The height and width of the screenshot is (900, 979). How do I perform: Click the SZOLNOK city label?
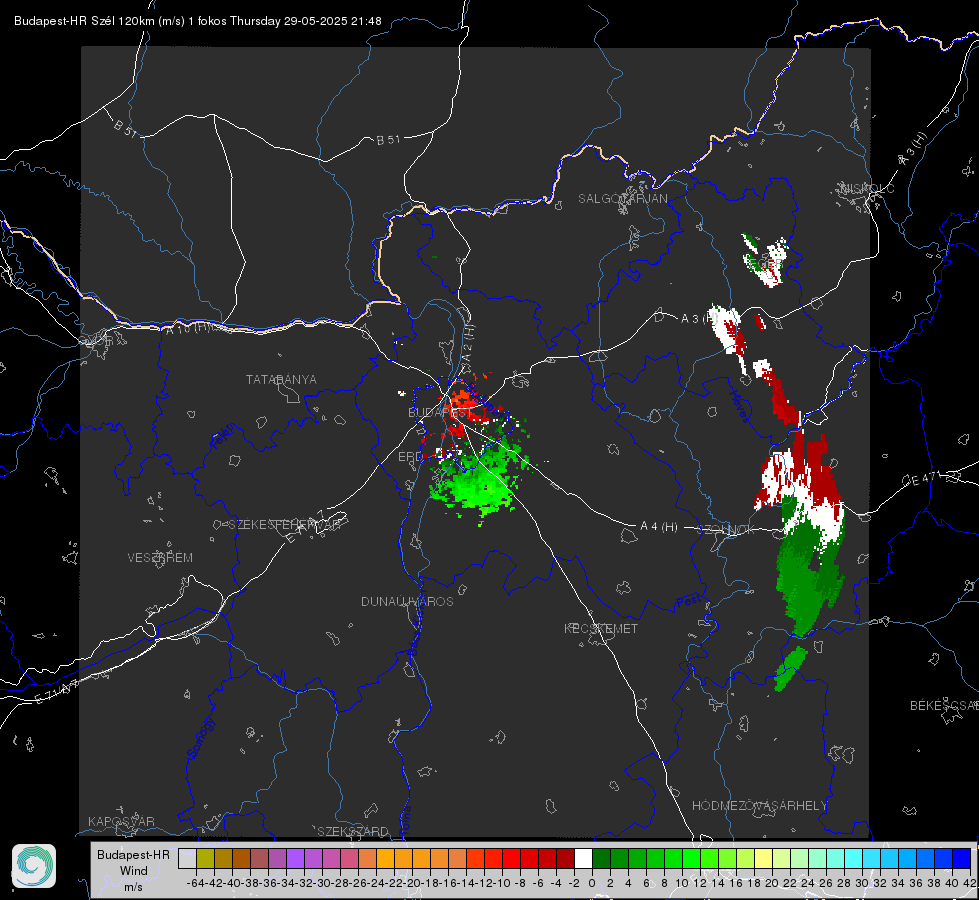[727, 530]
